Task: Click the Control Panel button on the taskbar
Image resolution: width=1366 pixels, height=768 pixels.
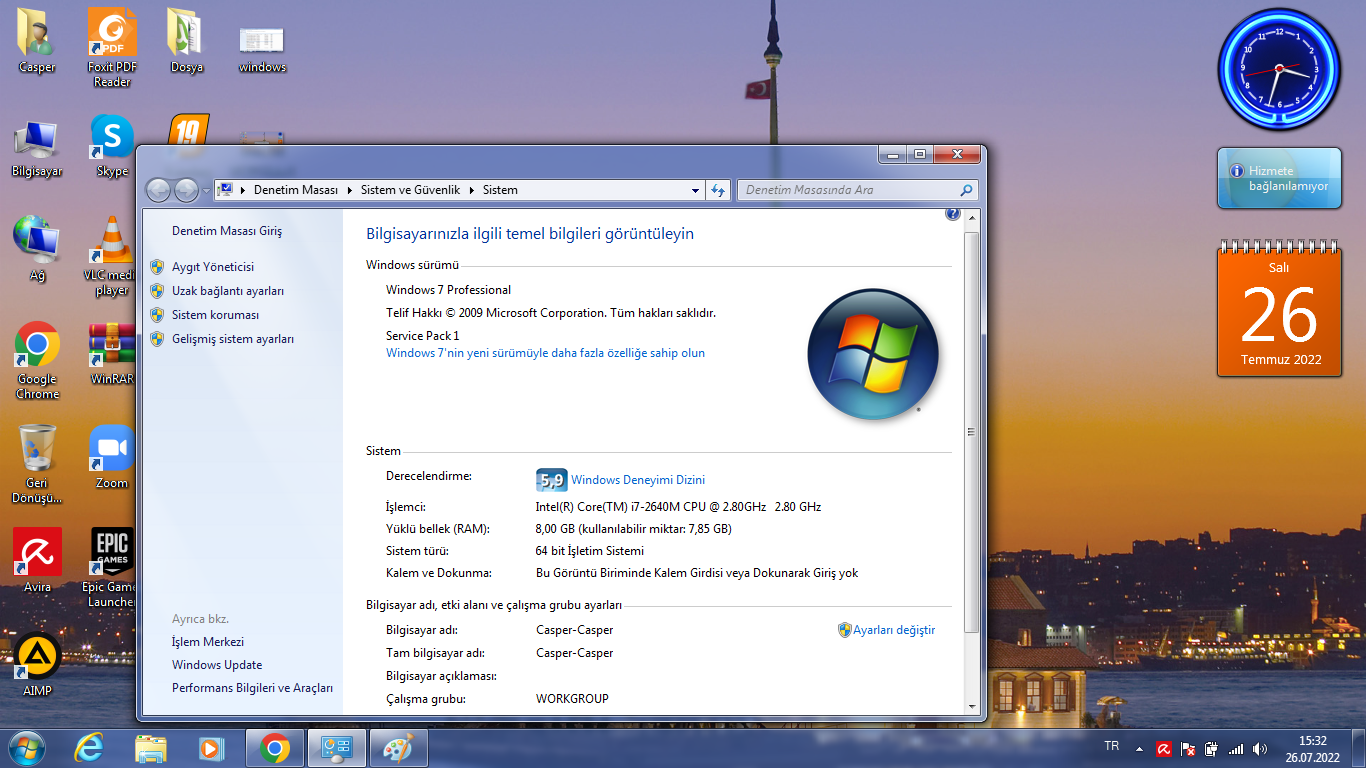Action: [x=336, y=748]
